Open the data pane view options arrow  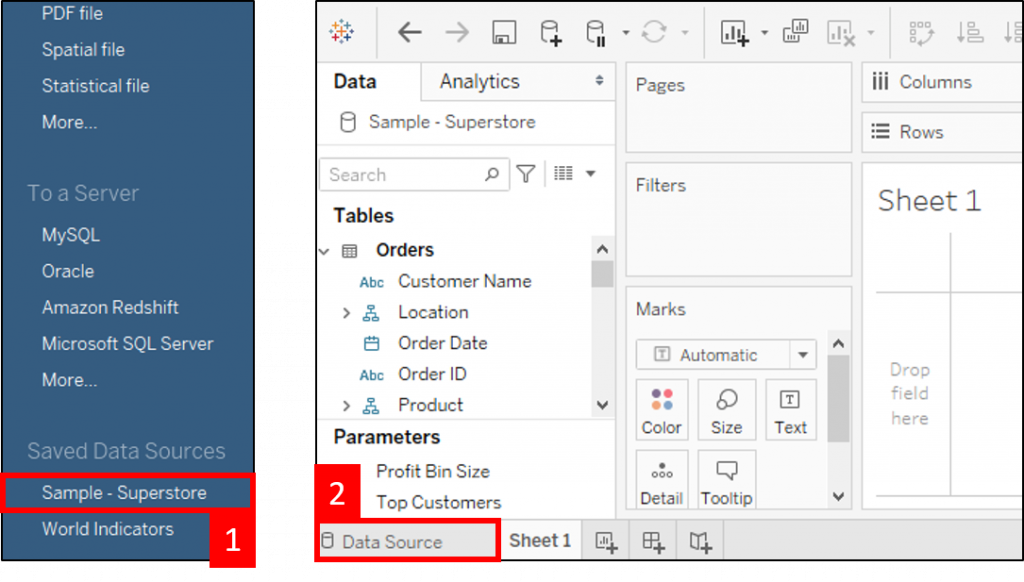point(590,174)
